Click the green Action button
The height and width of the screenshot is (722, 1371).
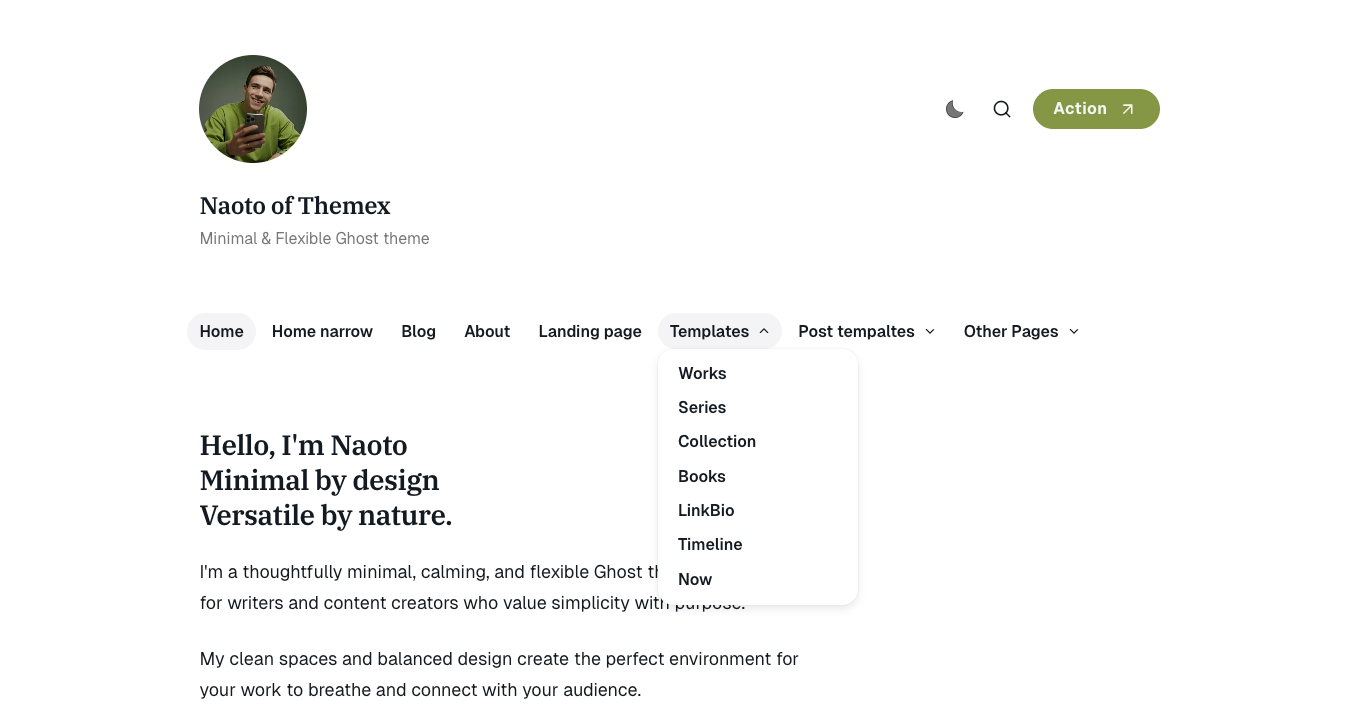coord(1095,109)
